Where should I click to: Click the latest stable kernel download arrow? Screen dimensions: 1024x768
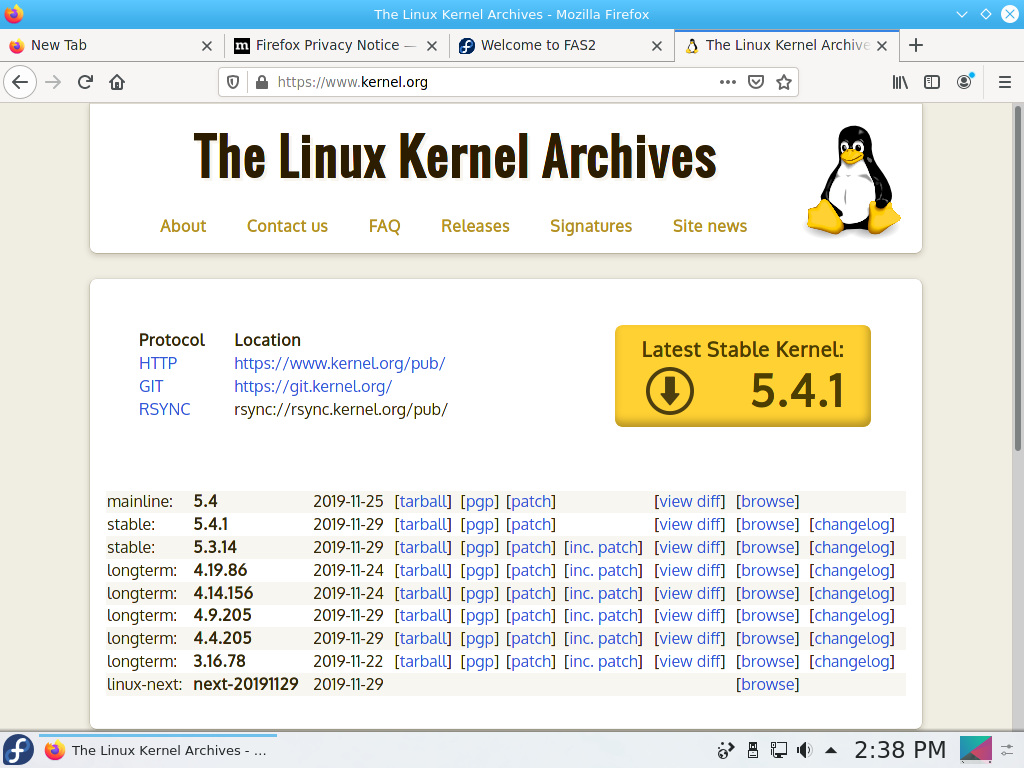pyautogui.click(x=669, y=391)
